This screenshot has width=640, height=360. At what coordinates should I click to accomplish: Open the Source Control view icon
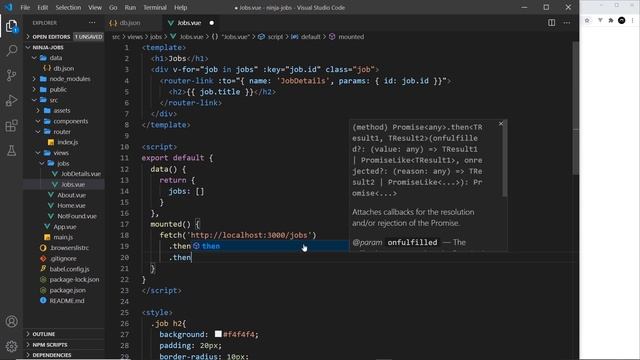pyautogui.click(x=11, y=75)
